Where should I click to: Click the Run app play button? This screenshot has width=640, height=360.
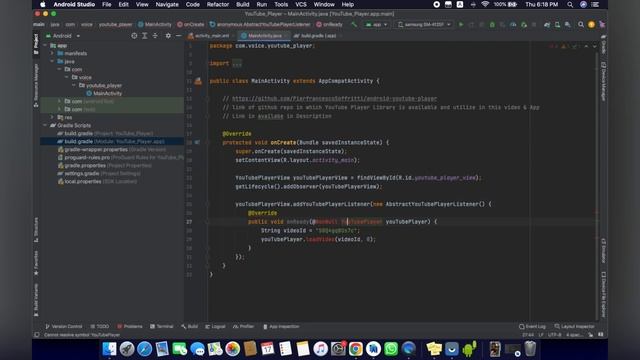[461, 24]
